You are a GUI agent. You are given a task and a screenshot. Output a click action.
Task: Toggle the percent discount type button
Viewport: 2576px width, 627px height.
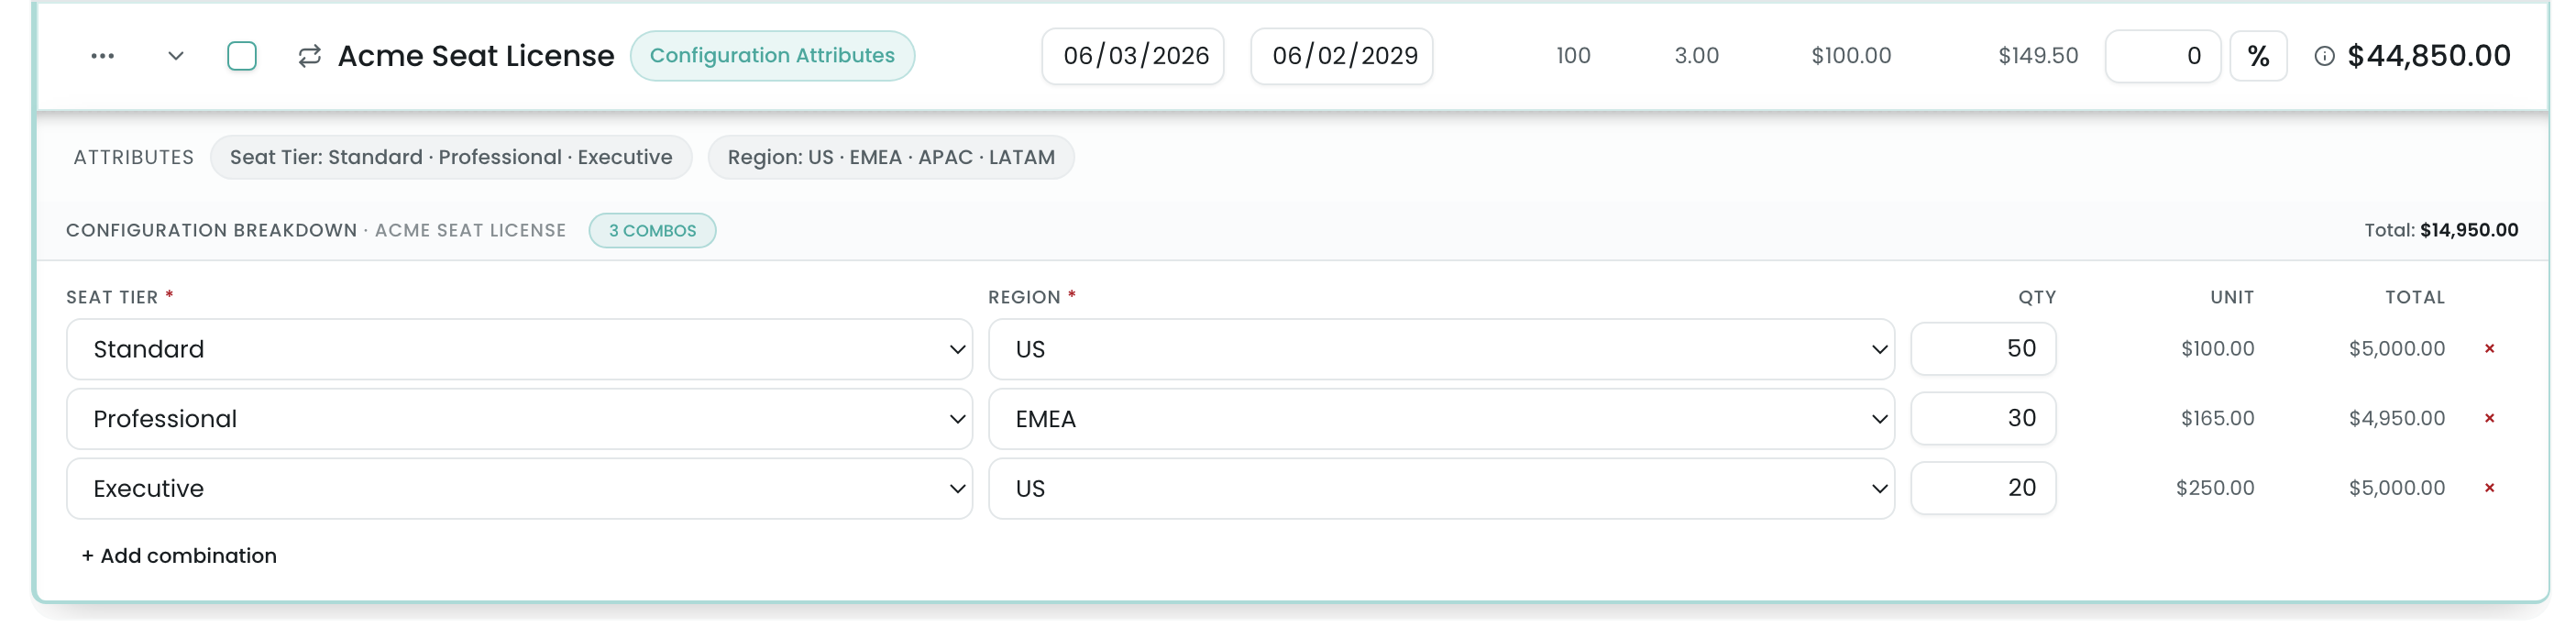click(2258, 56)
